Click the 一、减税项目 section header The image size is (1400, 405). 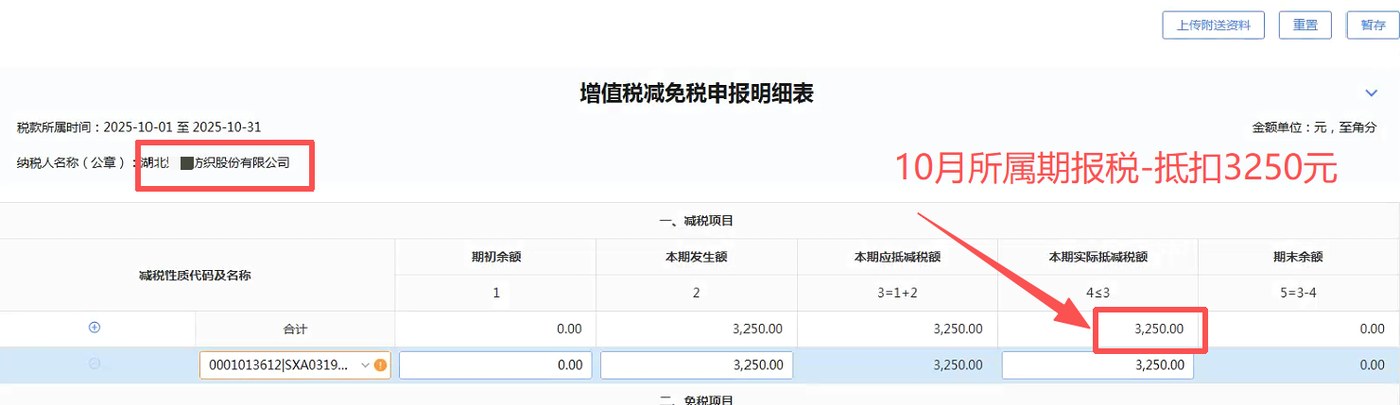(x=697, y=220)
